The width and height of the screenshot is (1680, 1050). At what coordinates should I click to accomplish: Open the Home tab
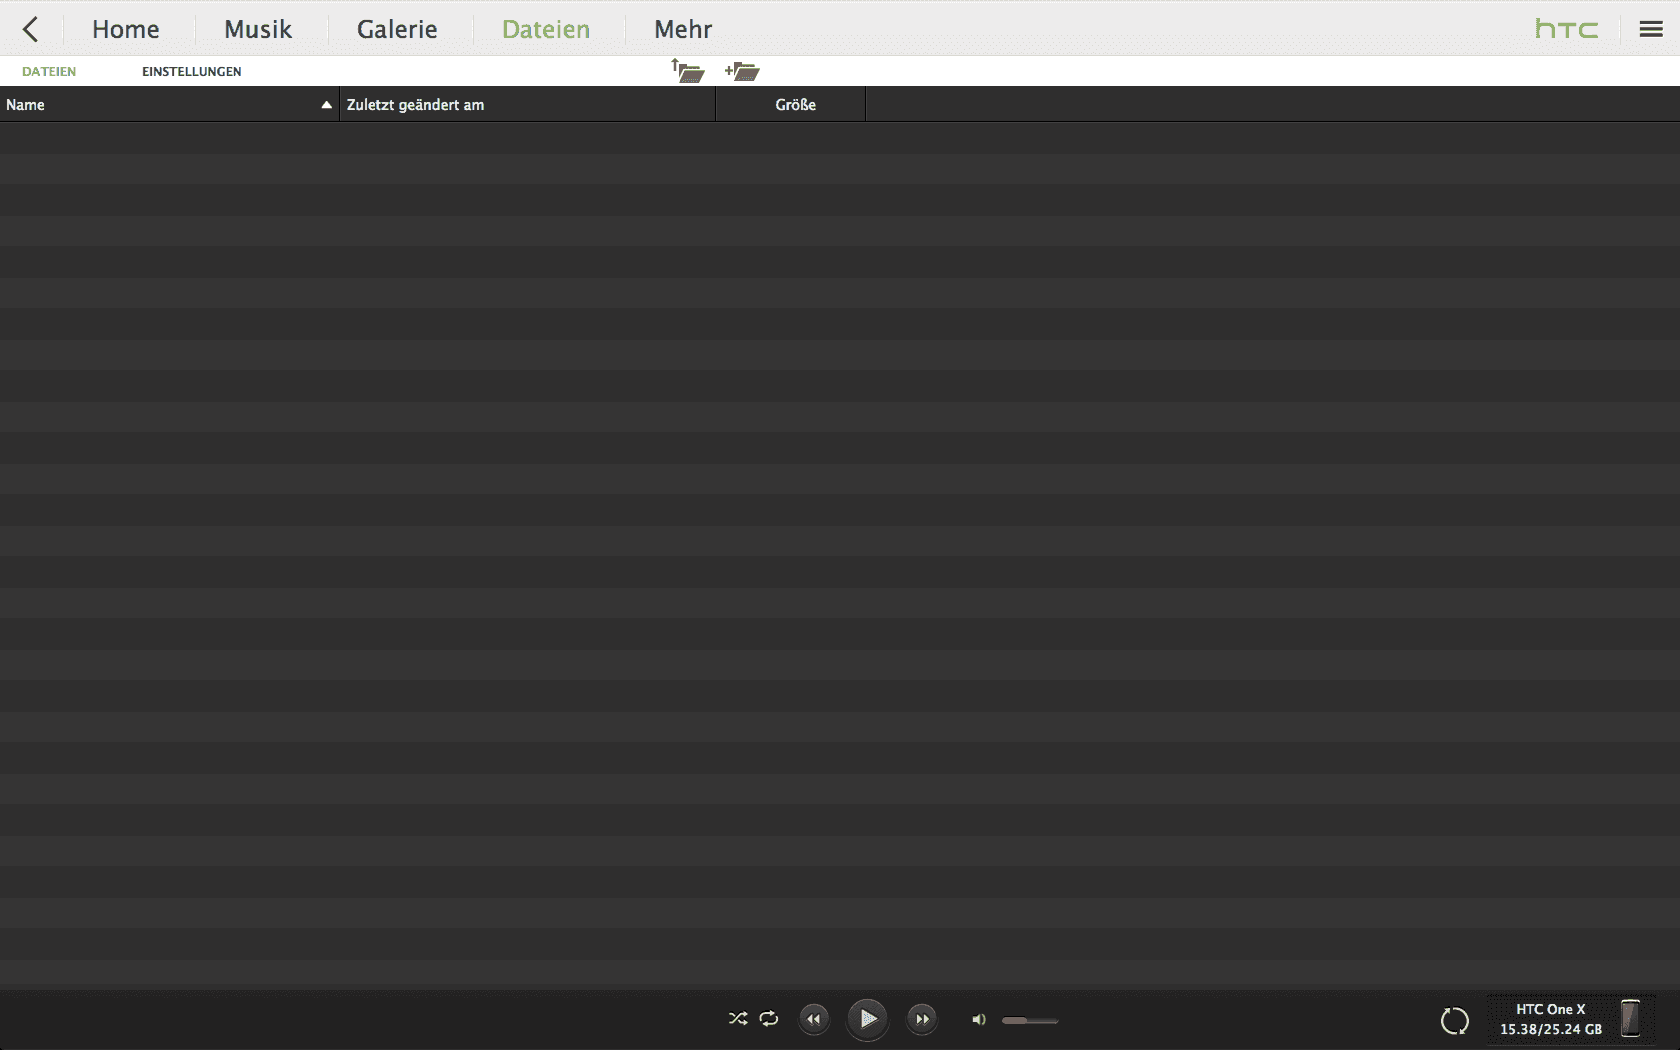126,29
